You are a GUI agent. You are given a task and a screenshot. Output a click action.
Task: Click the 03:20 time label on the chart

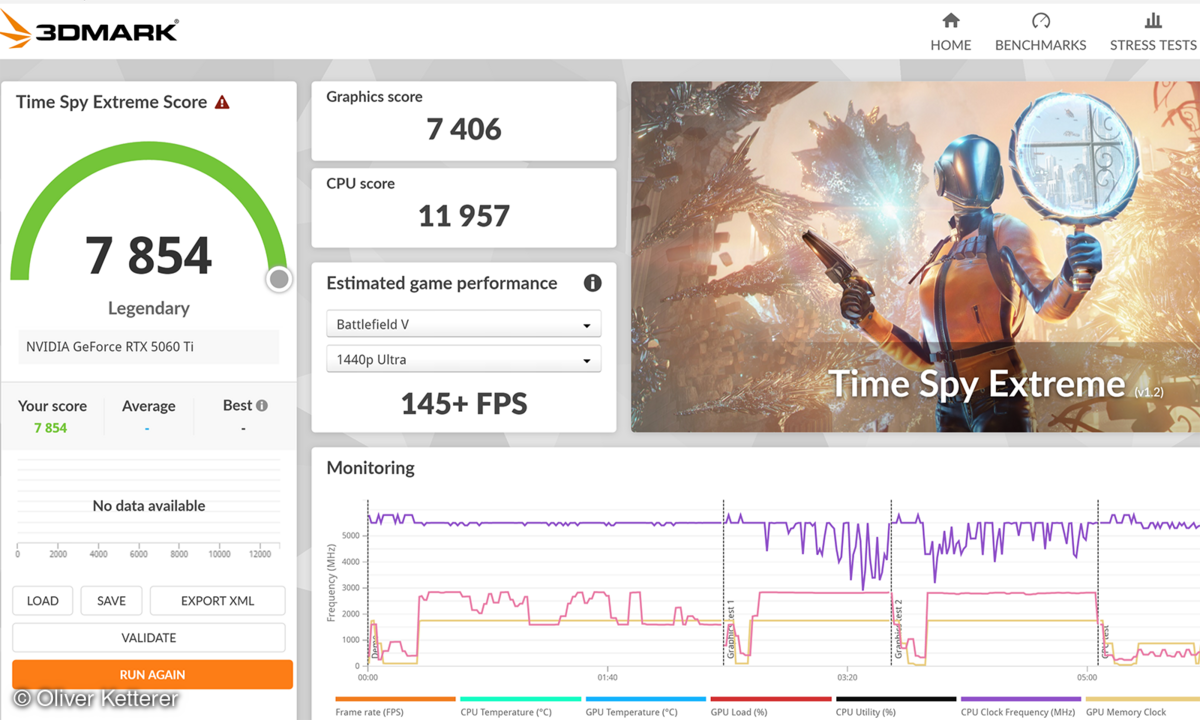click(x=847, y=677)
